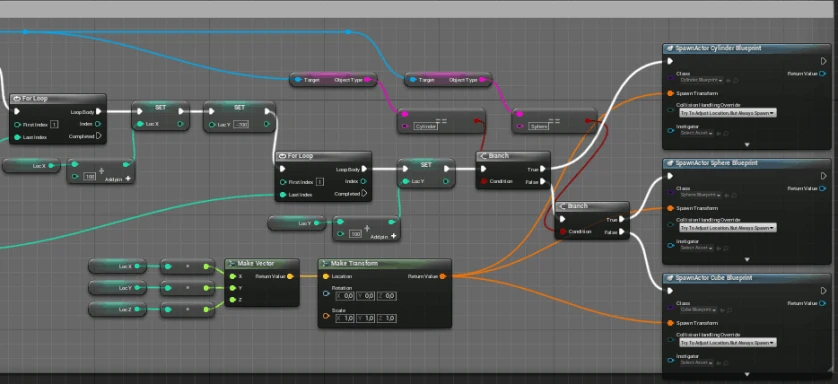Click the Z input pin on Make Vector
The height and width of the screenshot is (384, 838).
[232, 300]
